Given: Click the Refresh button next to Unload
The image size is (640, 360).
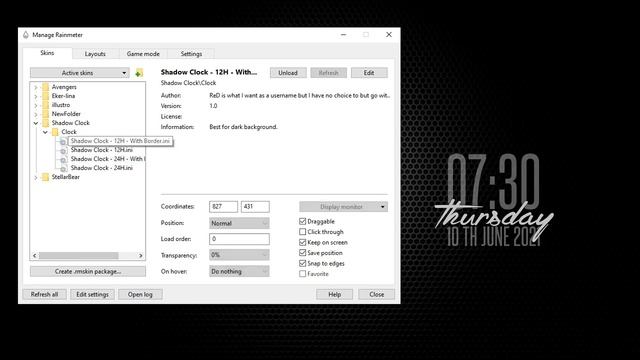Looking at the screenshot, I should click(x=329, y=73).
